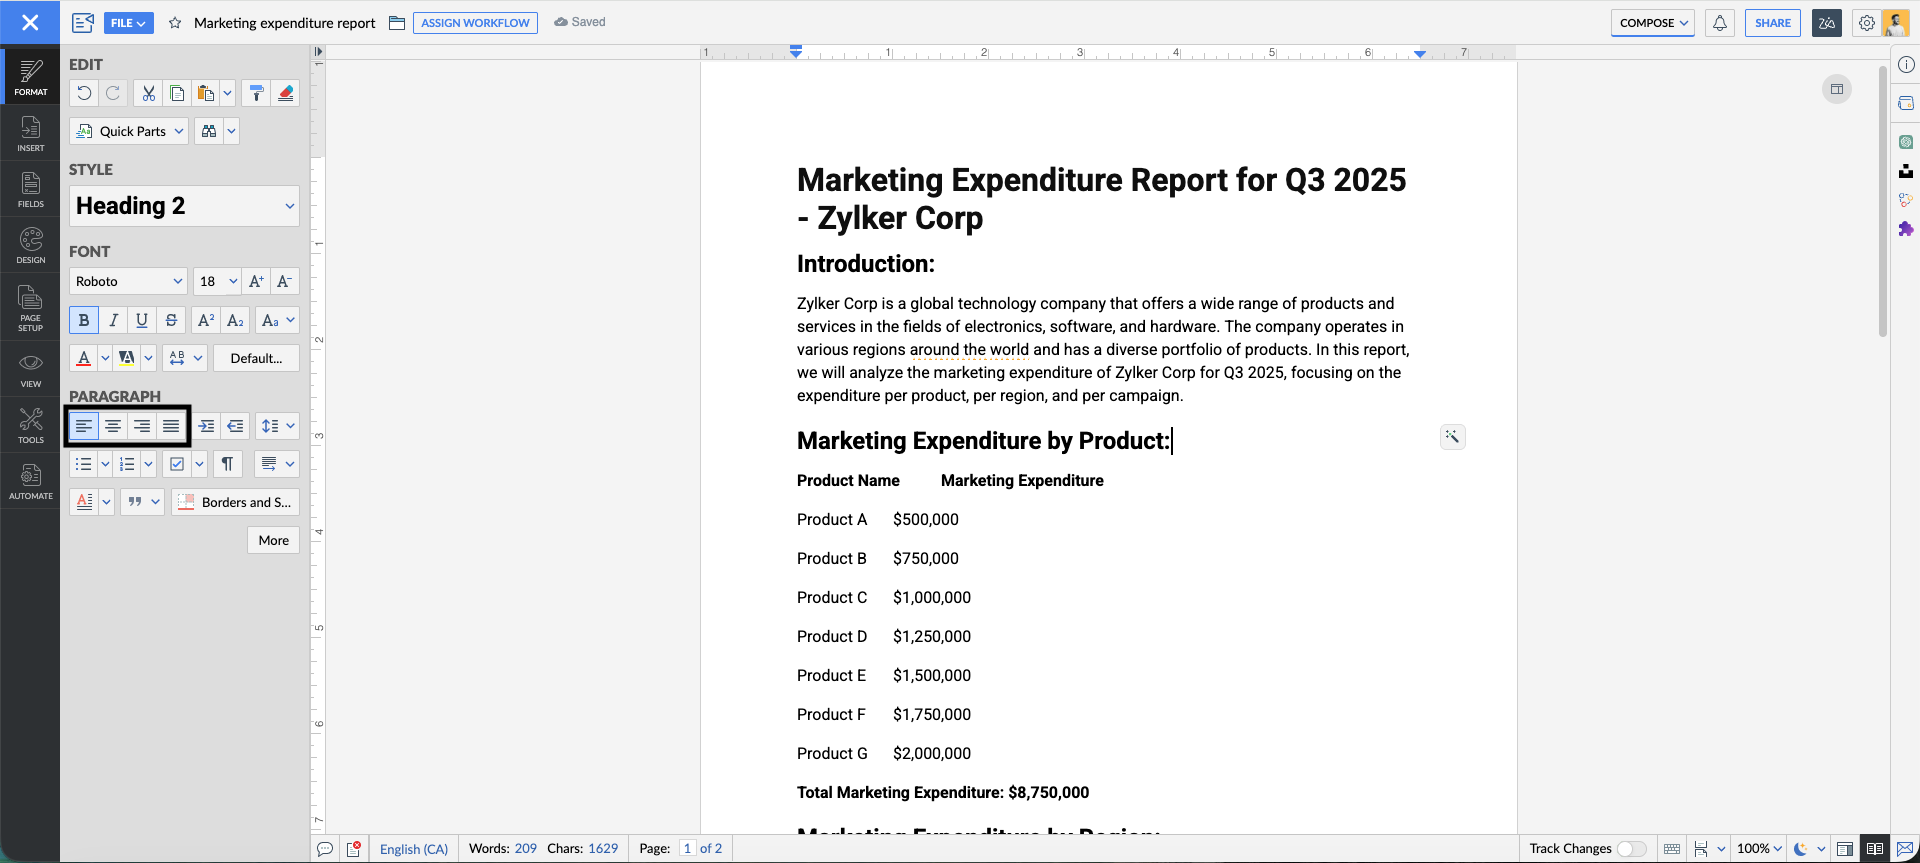Enable center text alignment

click(113, 426)
